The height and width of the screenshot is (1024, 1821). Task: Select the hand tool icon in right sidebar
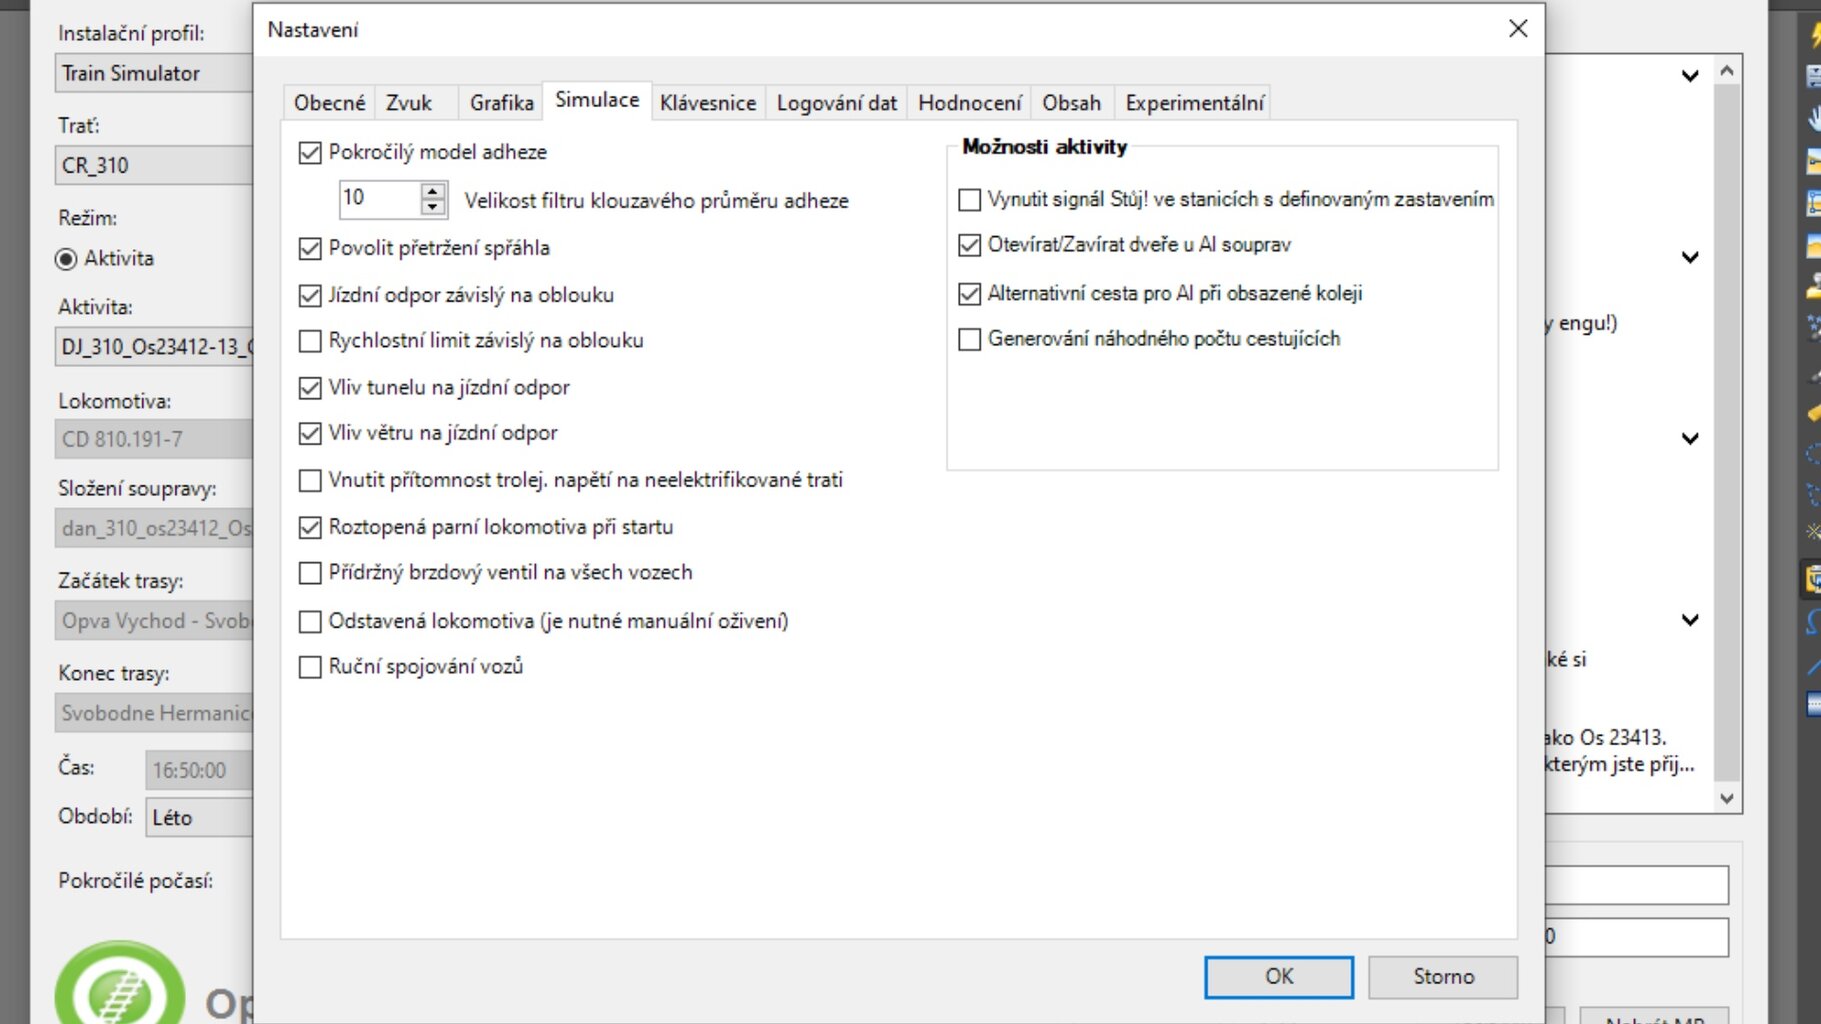(1813, 118)
